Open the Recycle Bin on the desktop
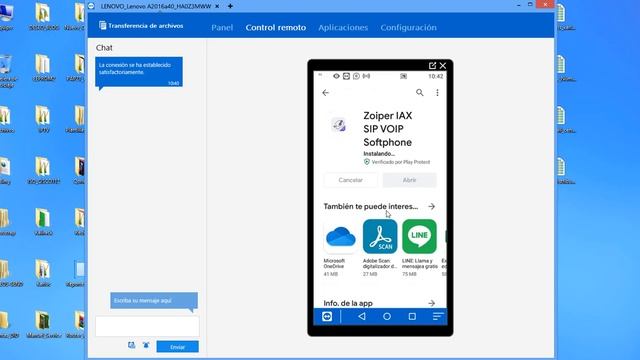This screenshot has height=360, width=640. click(x=7, y=70)
